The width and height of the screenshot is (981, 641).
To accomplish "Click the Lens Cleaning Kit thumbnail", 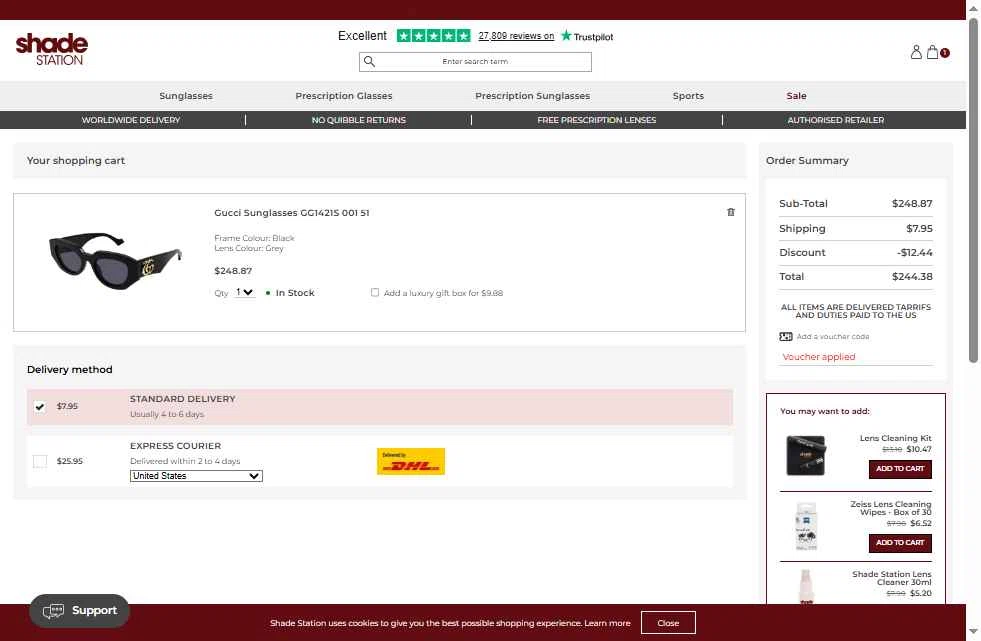I will click(x=805, y=455).
